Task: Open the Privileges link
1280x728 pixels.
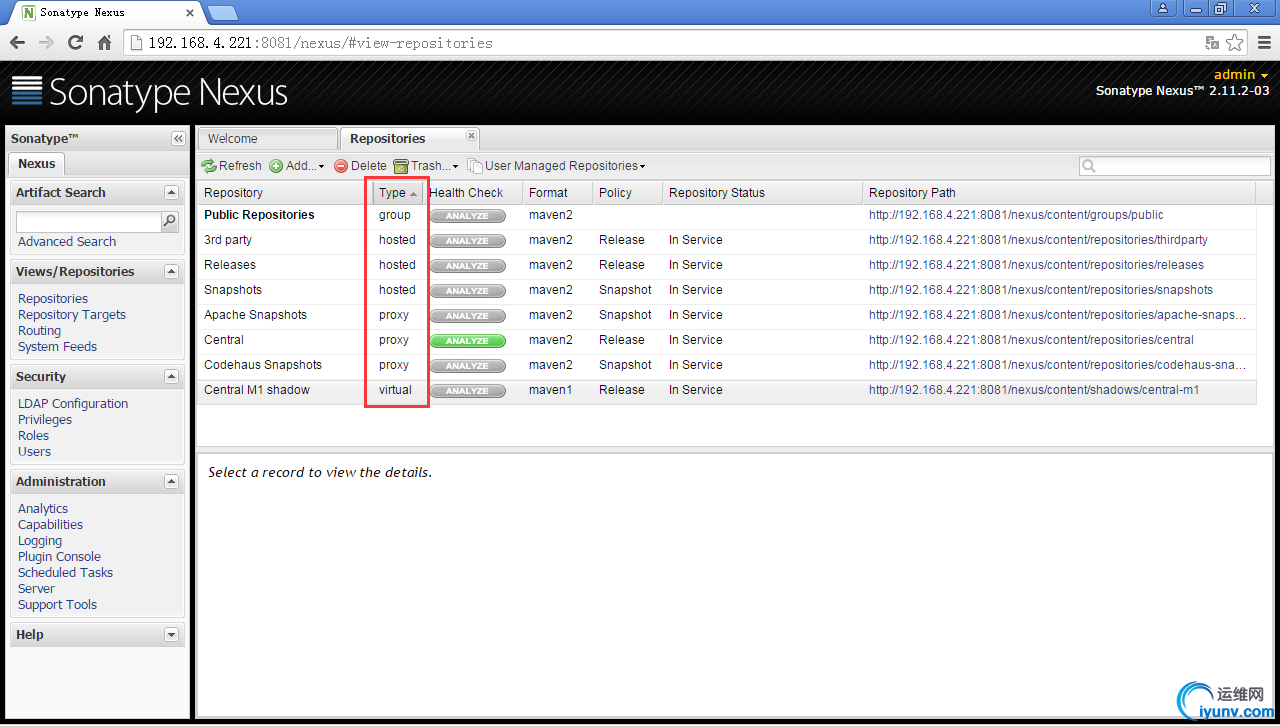Action: click(x=45, y=420)
